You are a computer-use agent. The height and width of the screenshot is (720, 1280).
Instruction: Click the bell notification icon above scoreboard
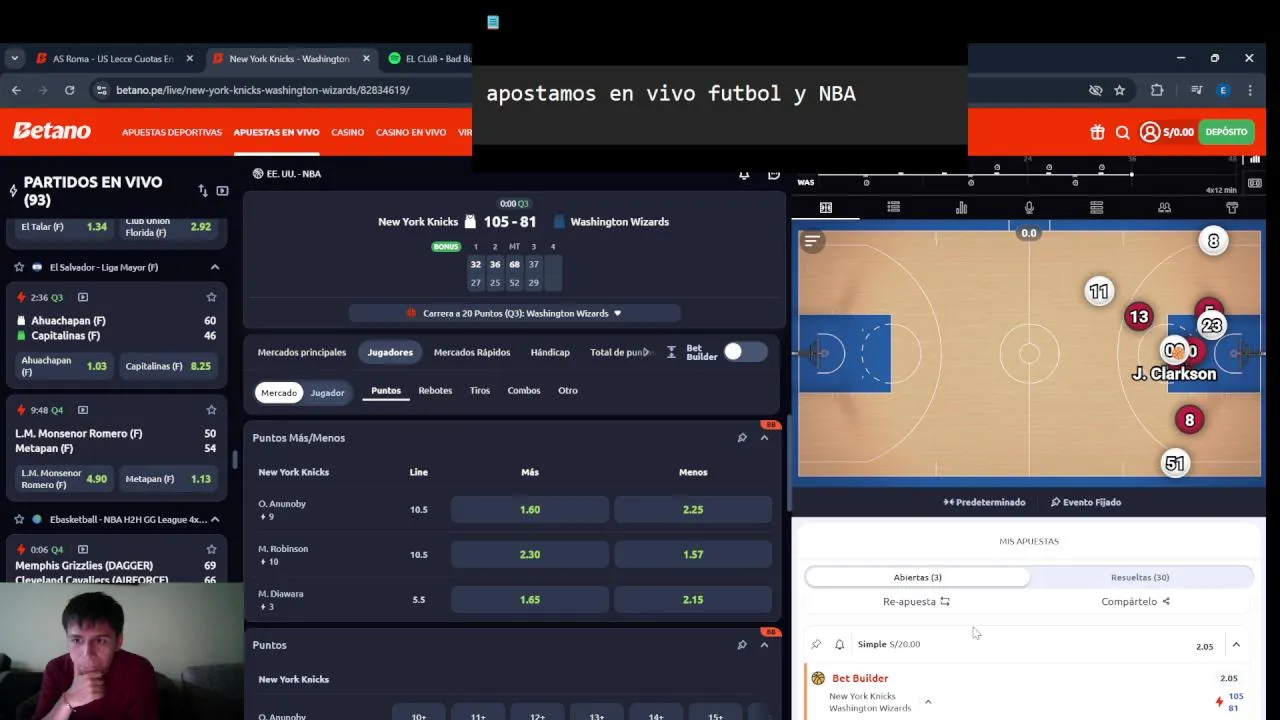tap(744, 174)
